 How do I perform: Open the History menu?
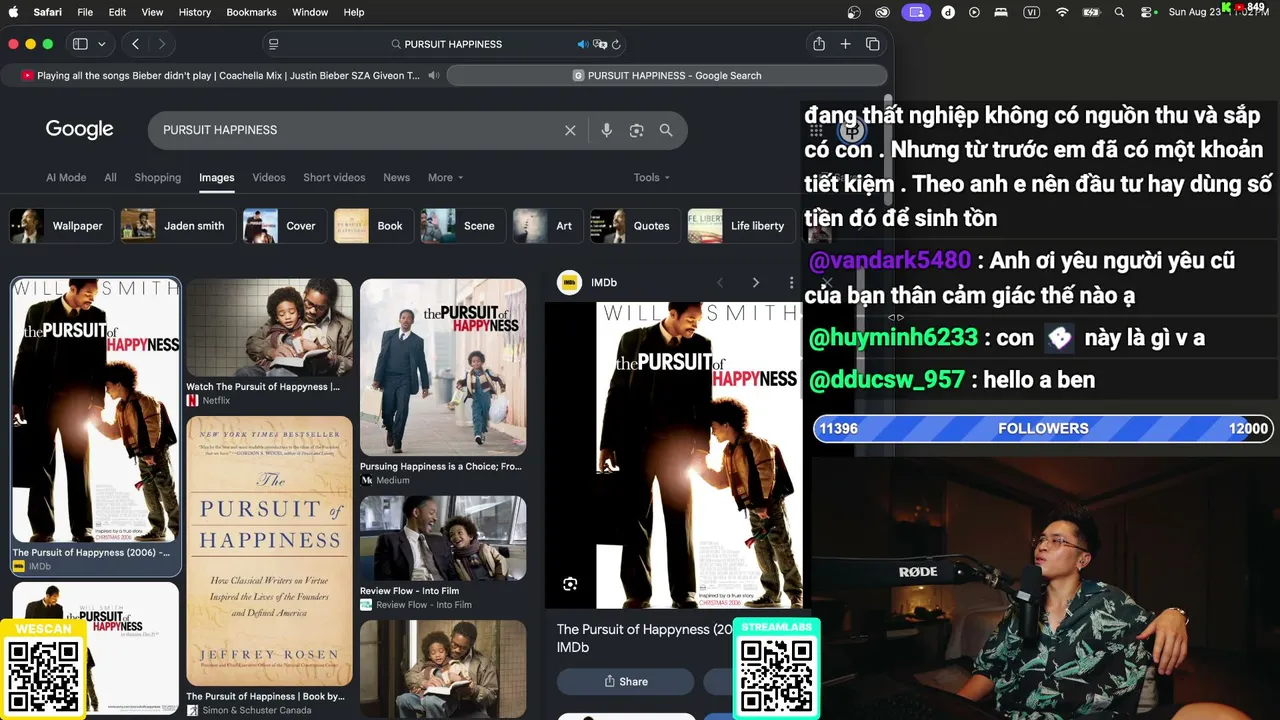[194, 12]
